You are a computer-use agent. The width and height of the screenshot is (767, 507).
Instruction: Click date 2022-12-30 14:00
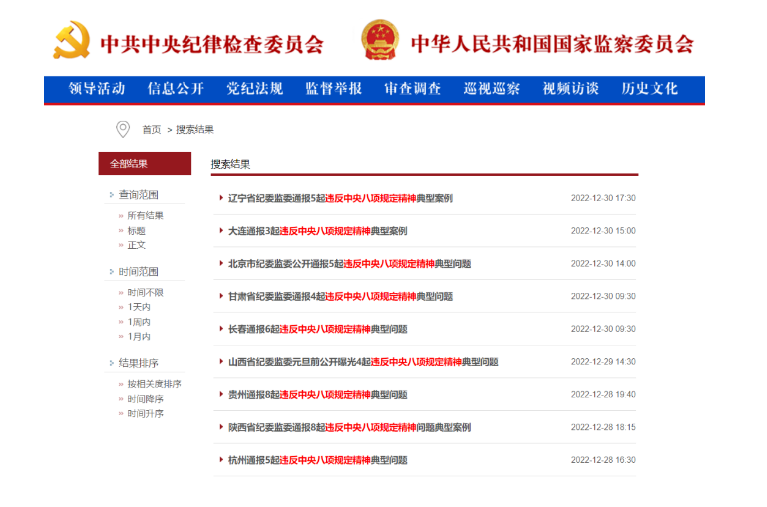(x=603, y=264)
